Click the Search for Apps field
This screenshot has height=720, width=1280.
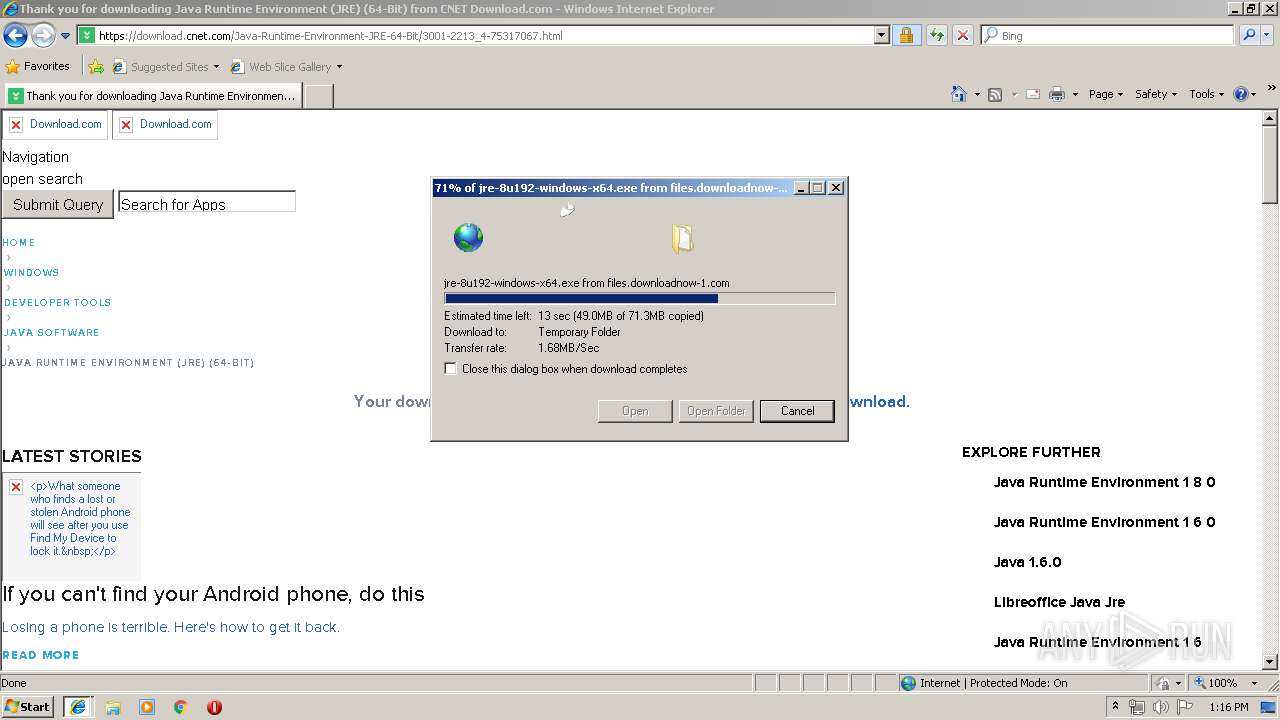[207, 203]
